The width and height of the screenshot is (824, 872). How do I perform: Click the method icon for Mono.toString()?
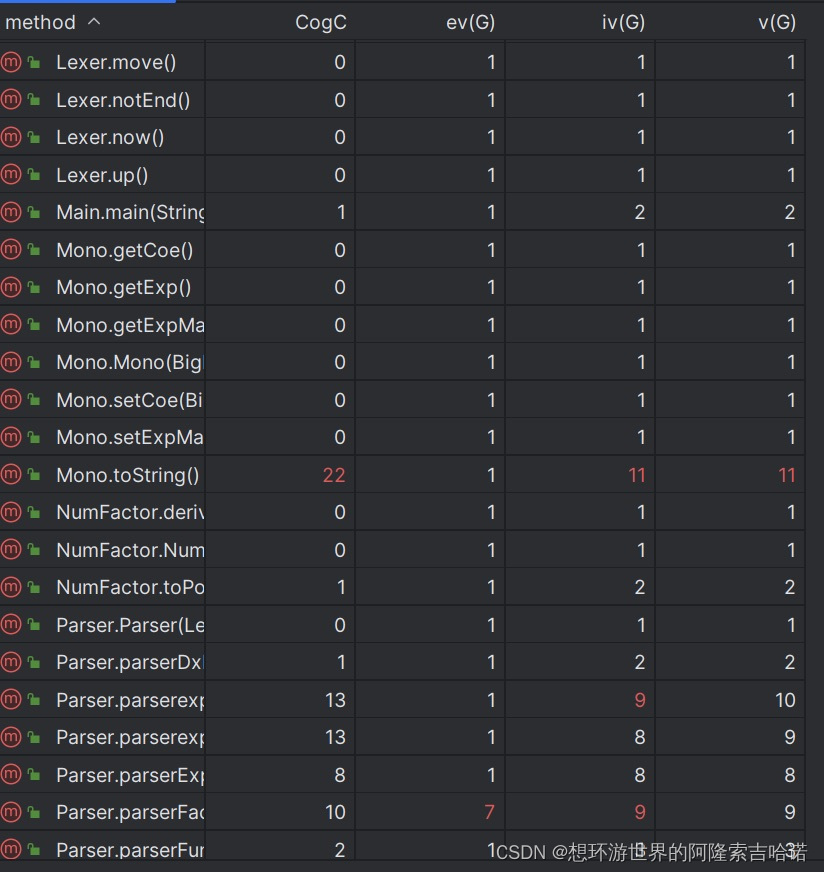tap(11, 474)
